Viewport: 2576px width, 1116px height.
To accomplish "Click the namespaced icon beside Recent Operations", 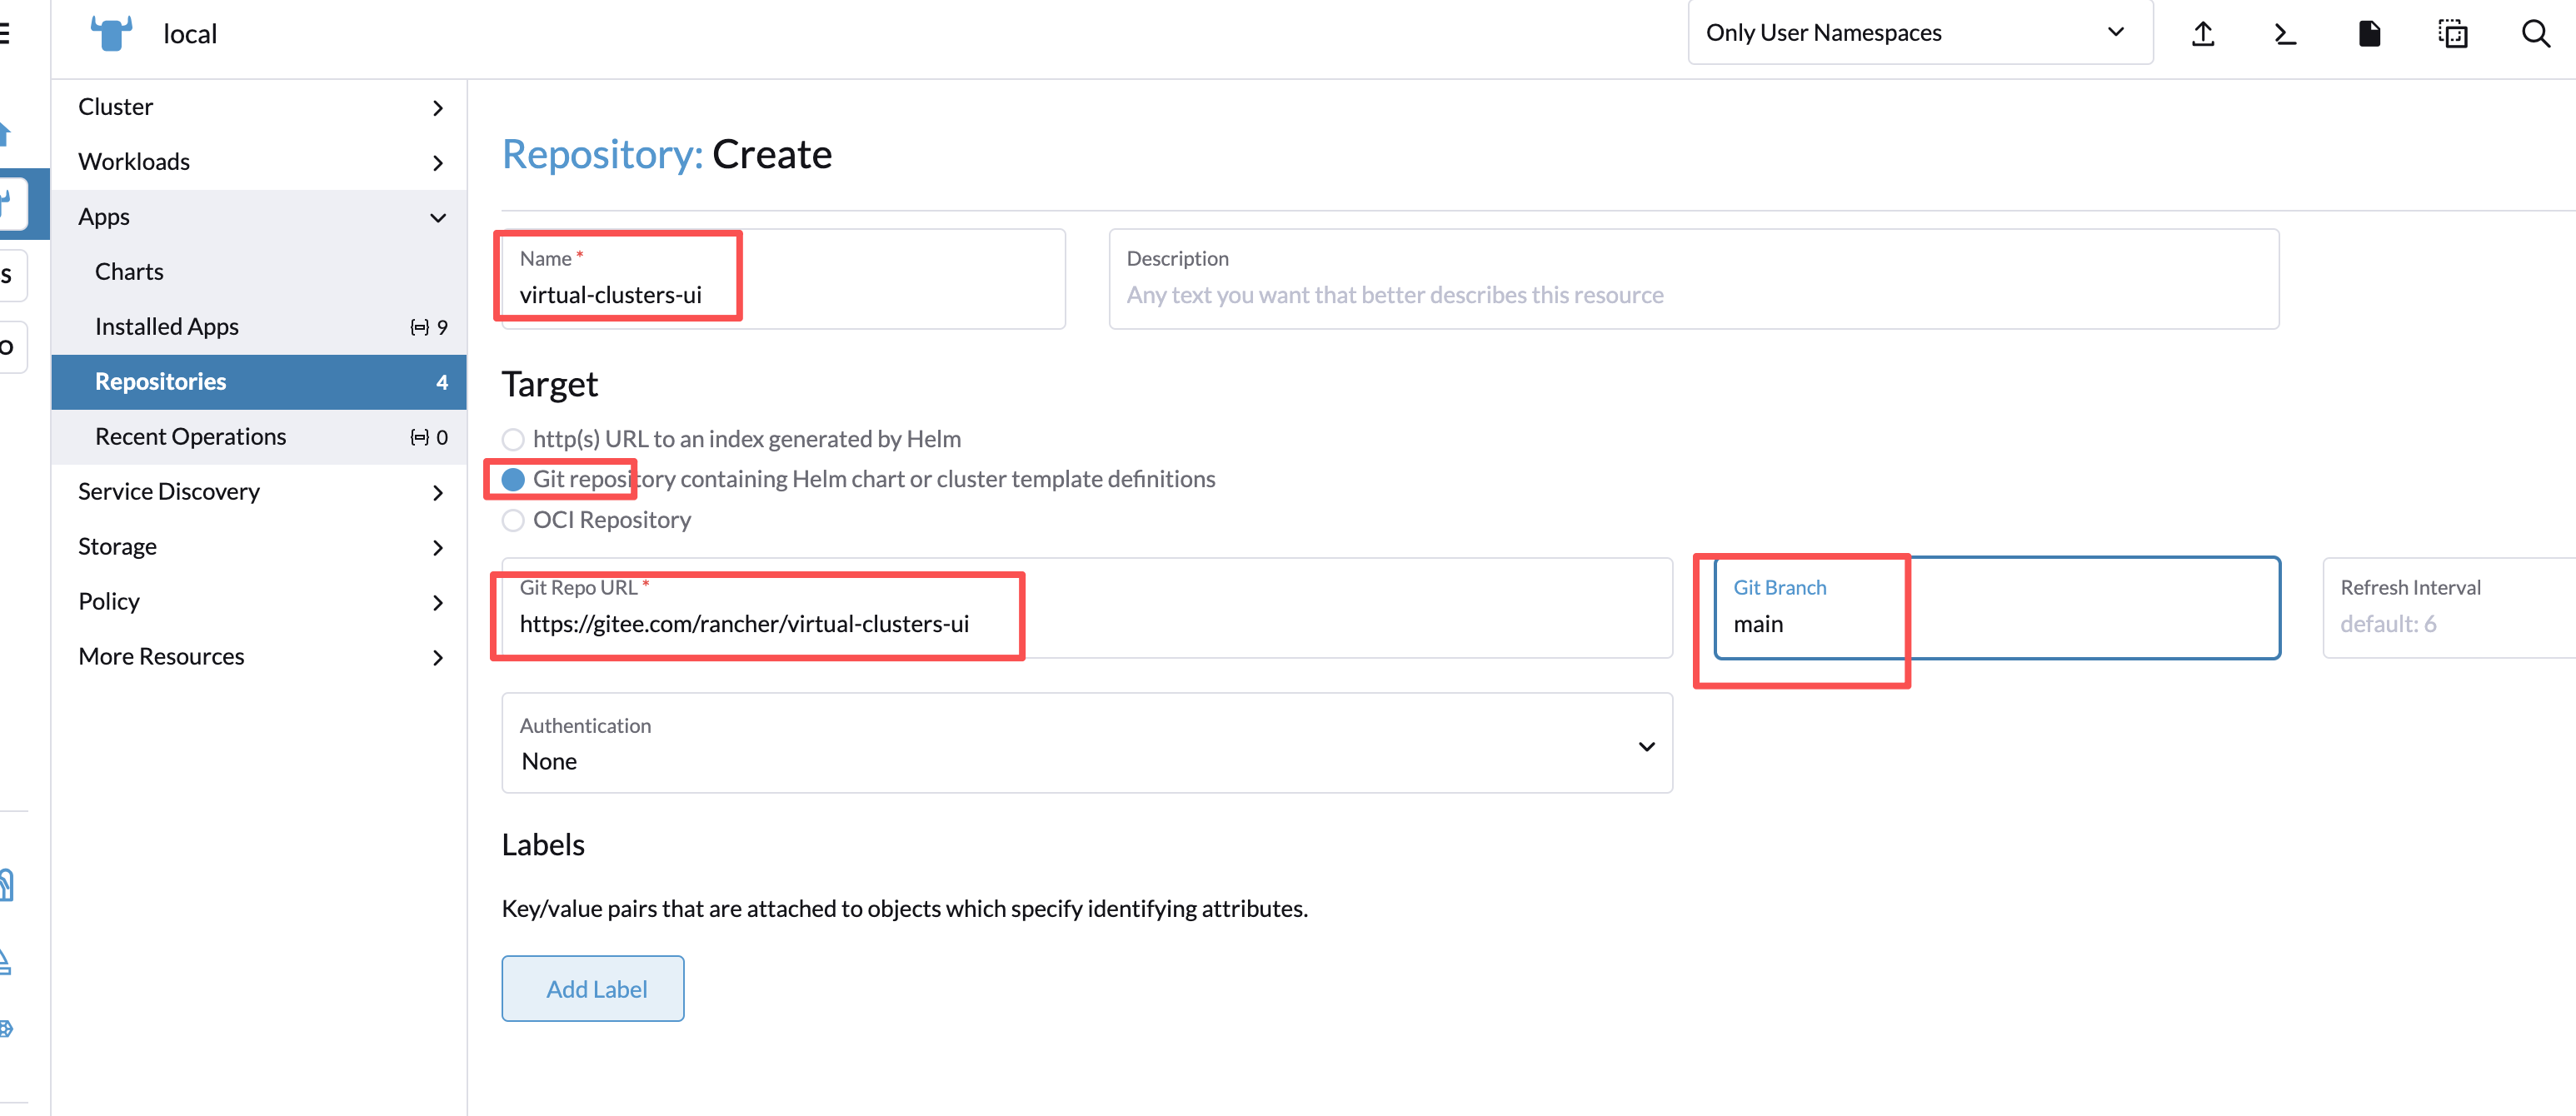I will 420,437.
